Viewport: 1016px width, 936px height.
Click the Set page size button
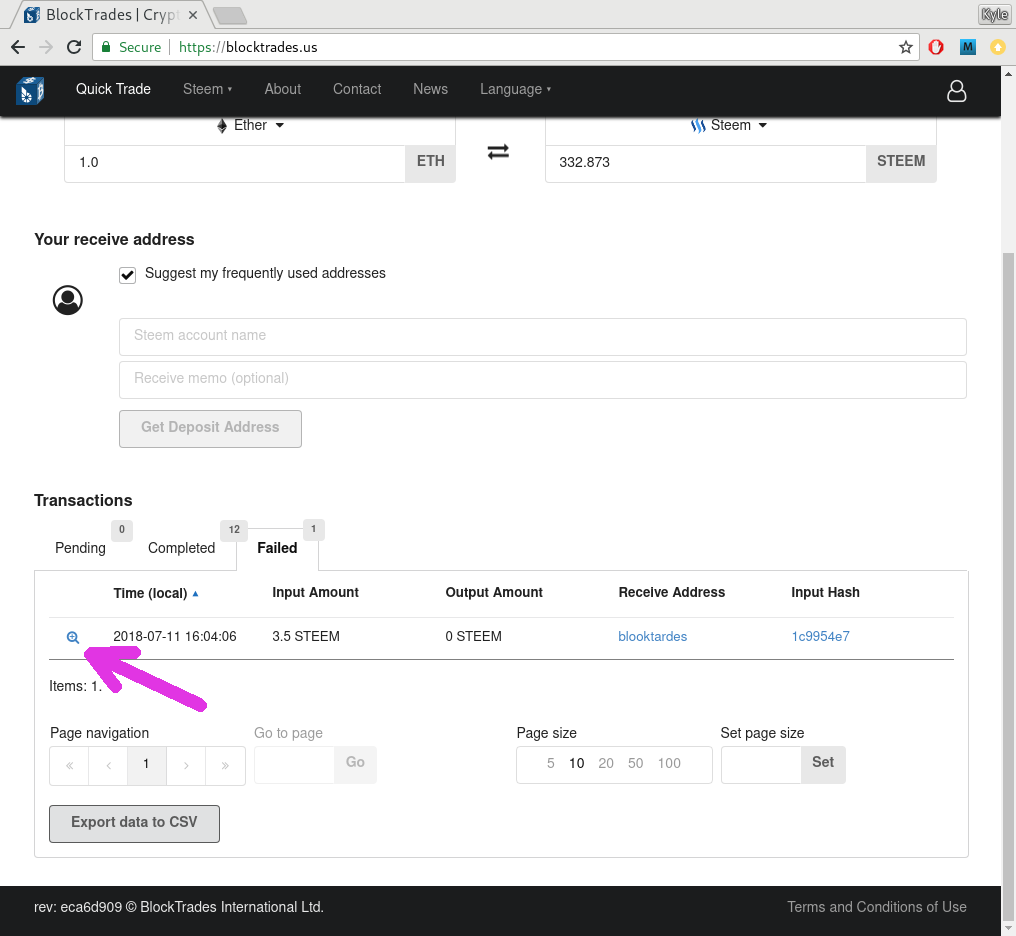[823, 764]
